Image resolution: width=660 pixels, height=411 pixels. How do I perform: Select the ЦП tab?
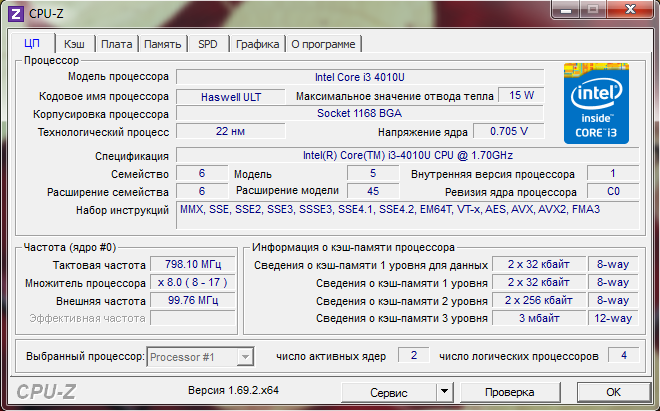point(32,43)
